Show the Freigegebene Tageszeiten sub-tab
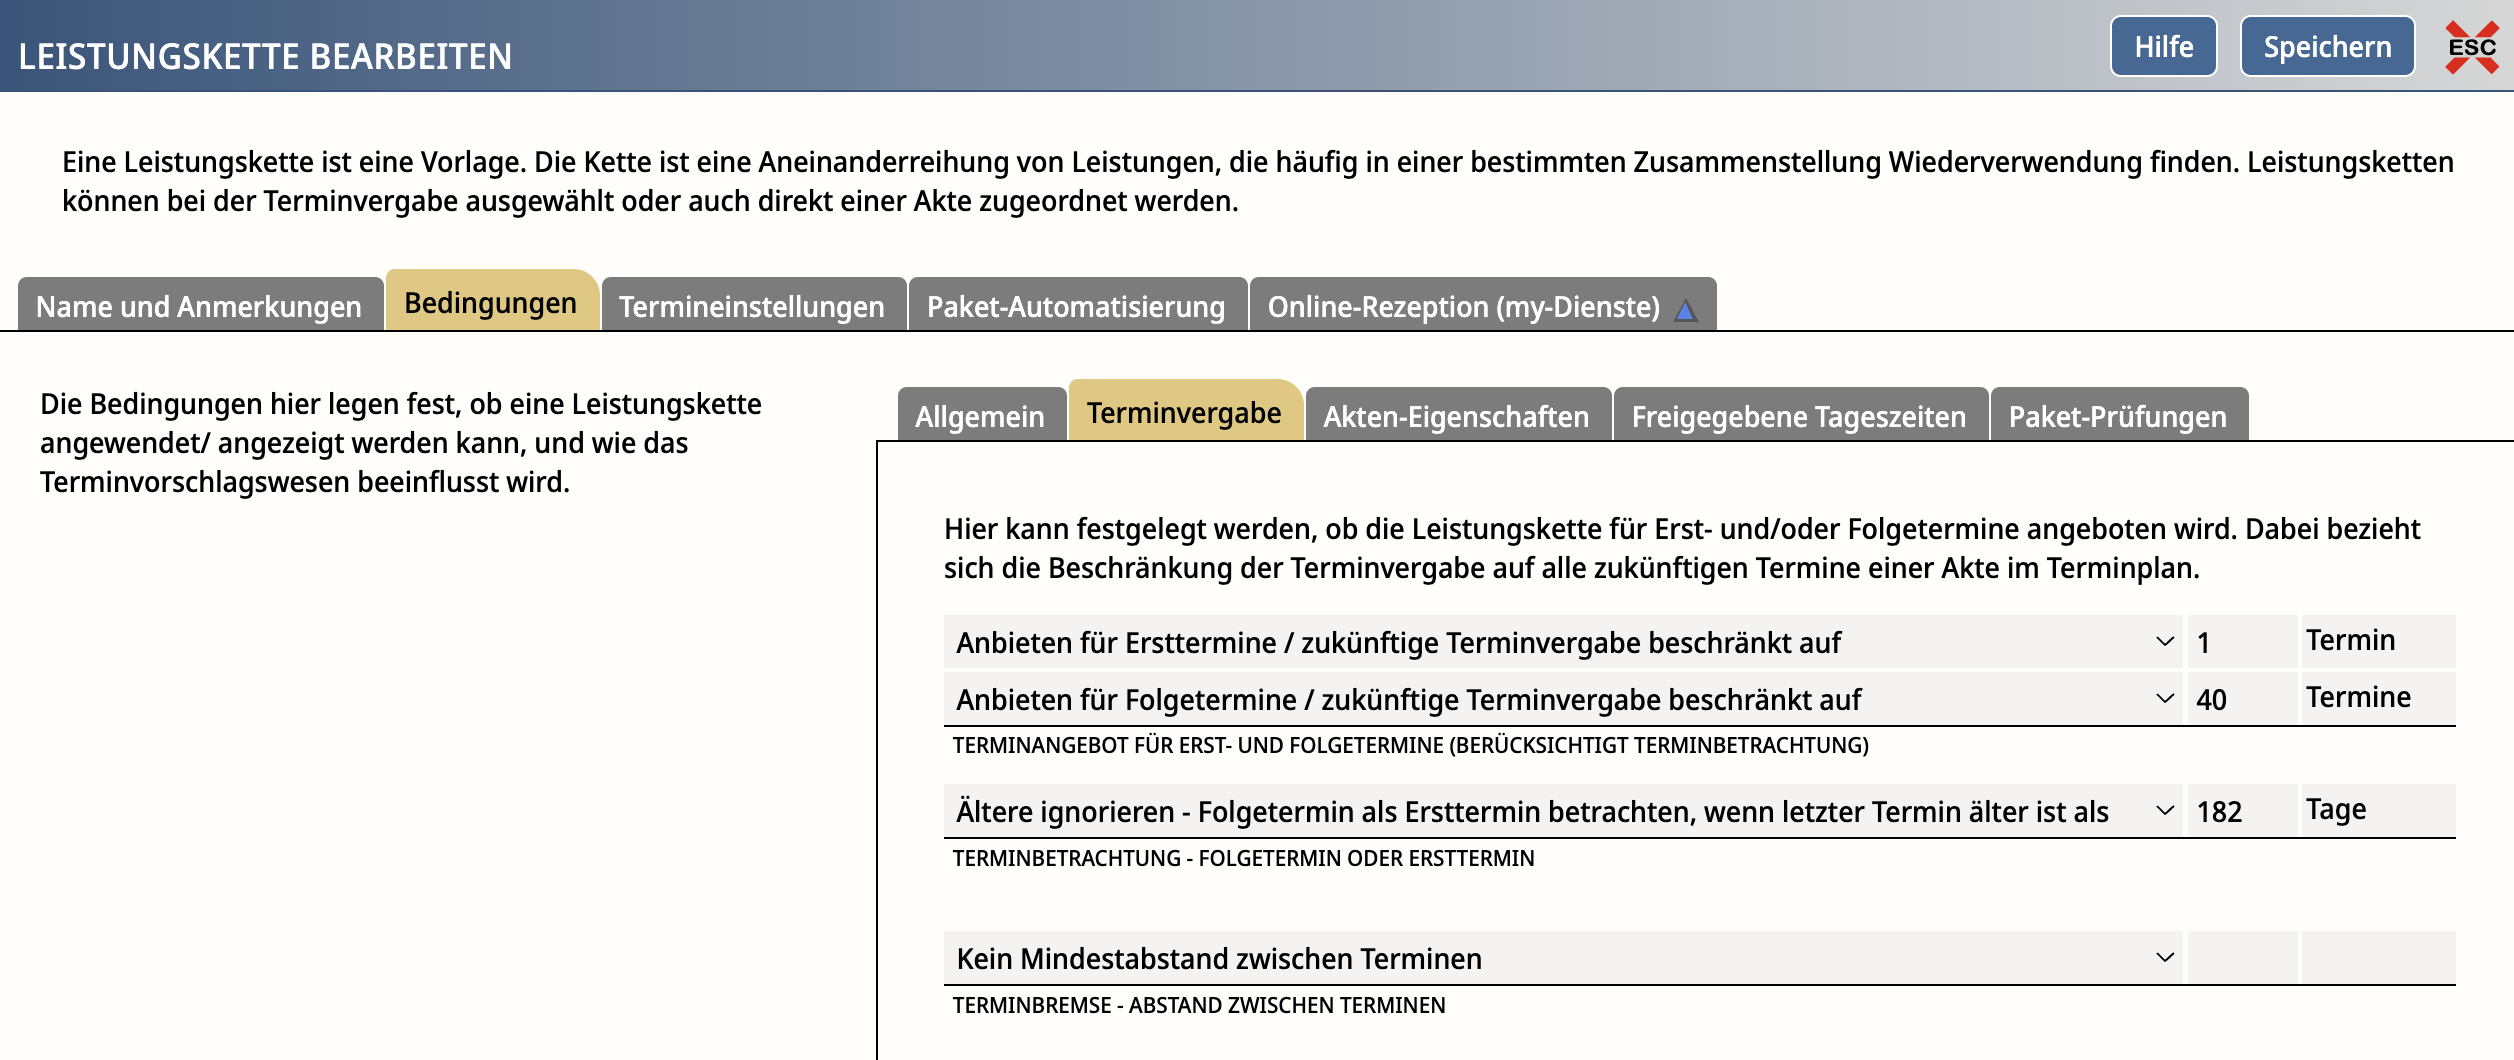Viewport: 2514px width, 1060px height. pos(1799,415)
